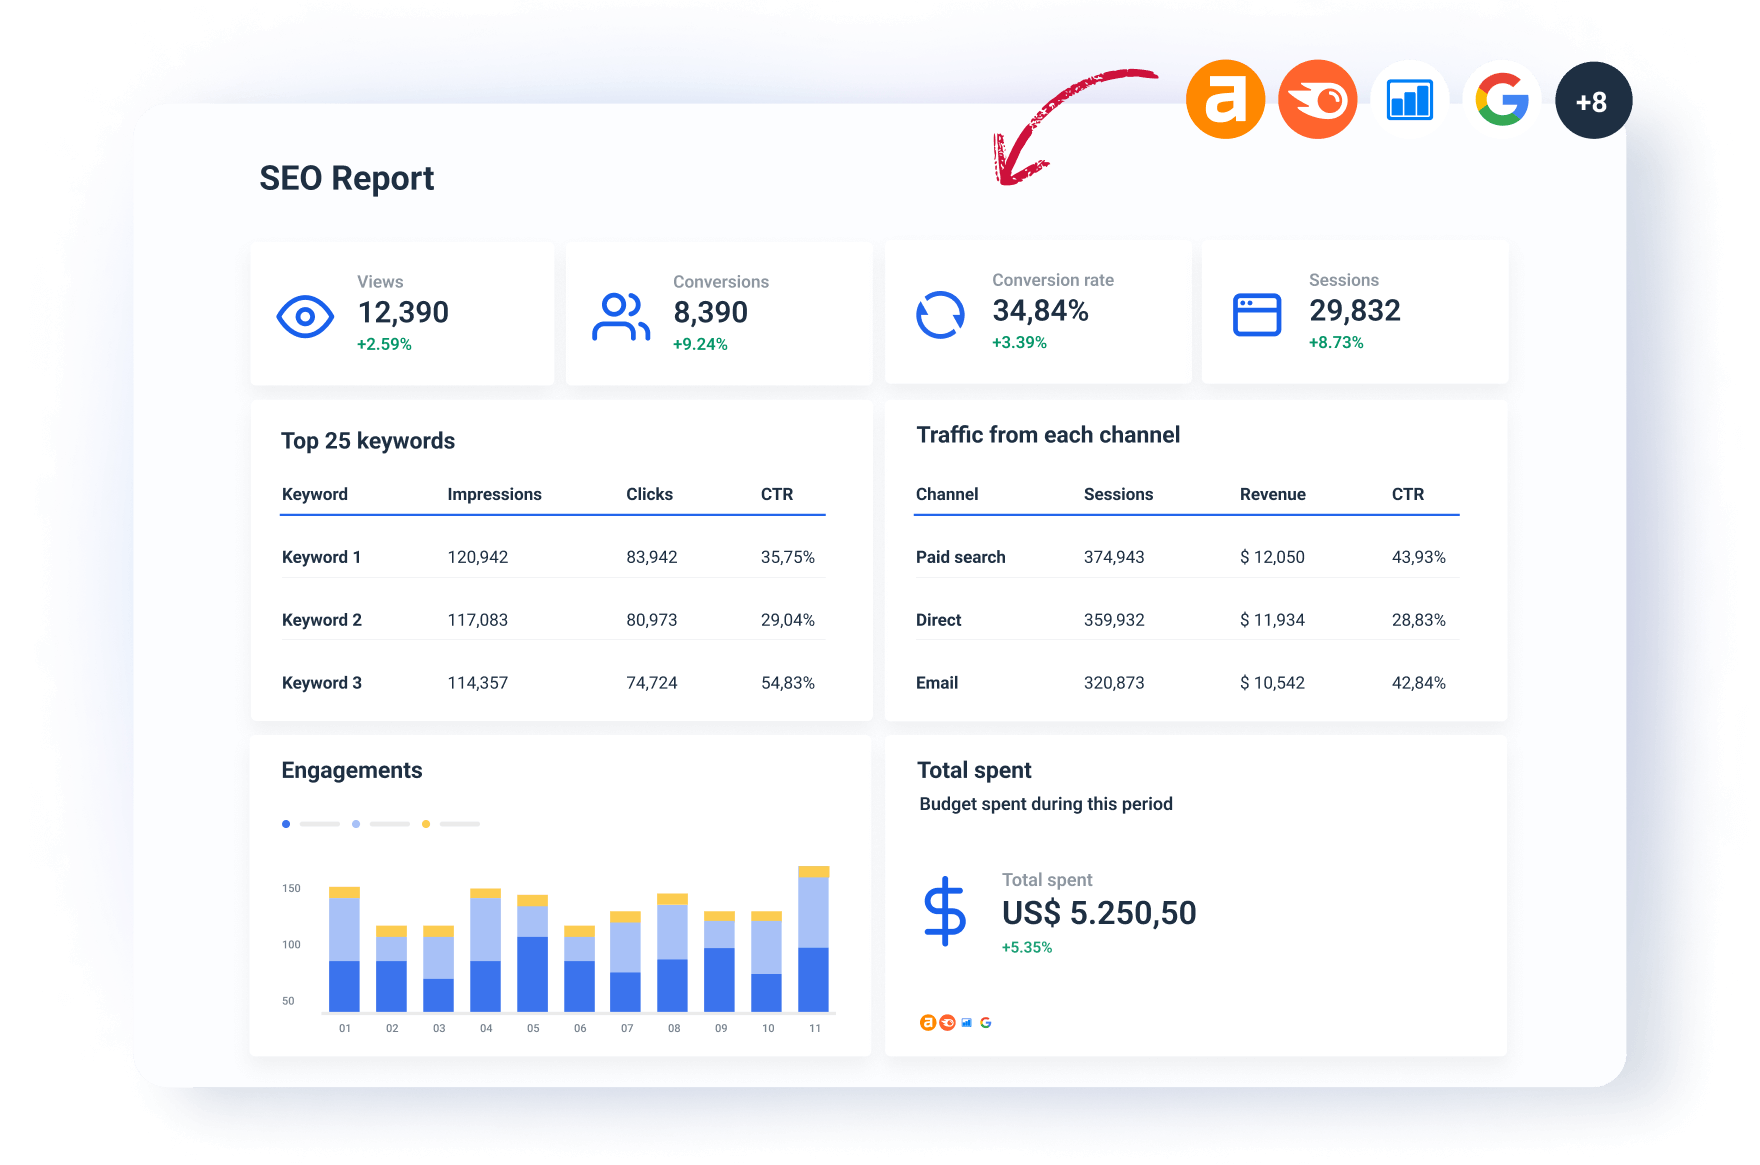This screenshot has height=1165, width=1760.
Task: Click the +5.35% indicator under Total spent
Action: [1027, 946]
